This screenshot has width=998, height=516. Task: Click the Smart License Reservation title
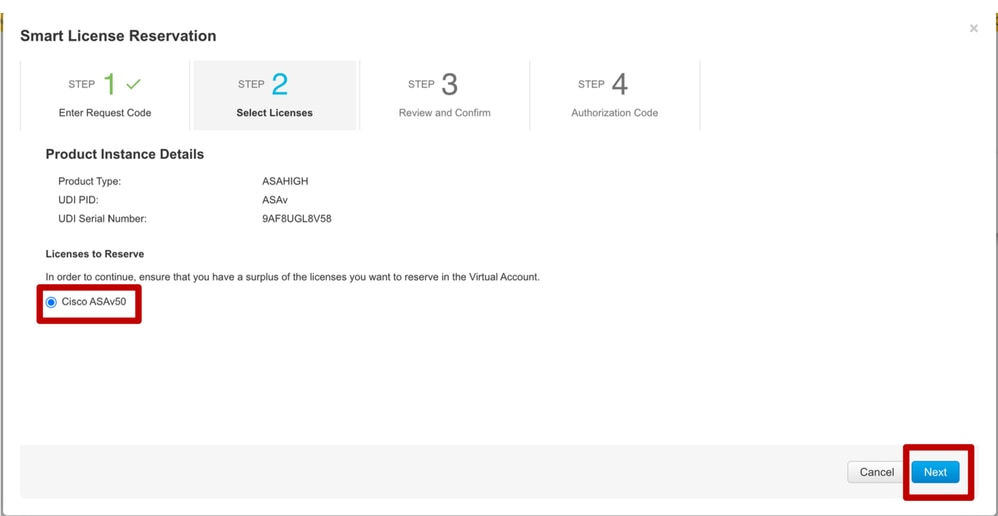coord(118,36)
